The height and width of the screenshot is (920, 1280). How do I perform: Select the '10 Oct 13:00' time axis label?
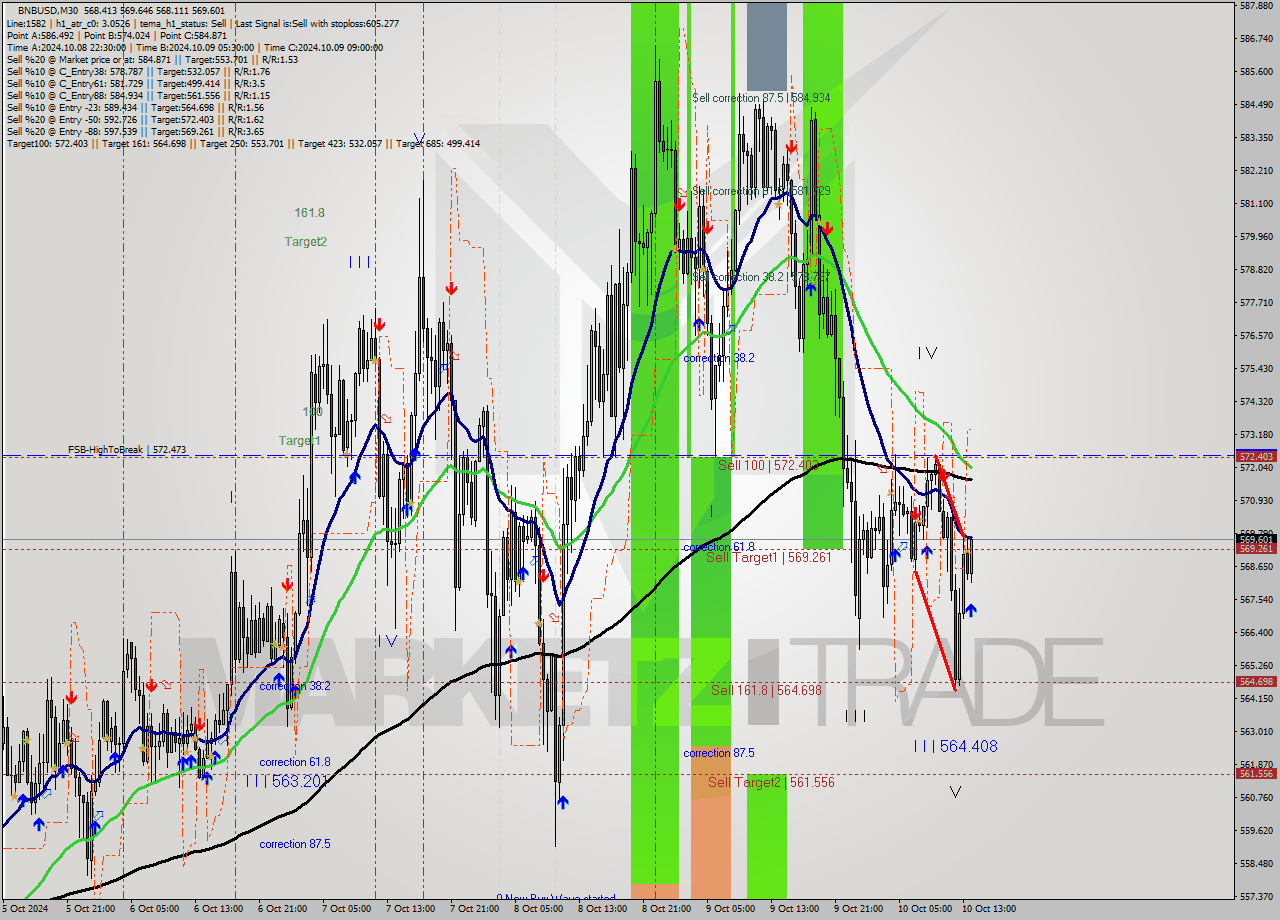(x=989, y=909)
